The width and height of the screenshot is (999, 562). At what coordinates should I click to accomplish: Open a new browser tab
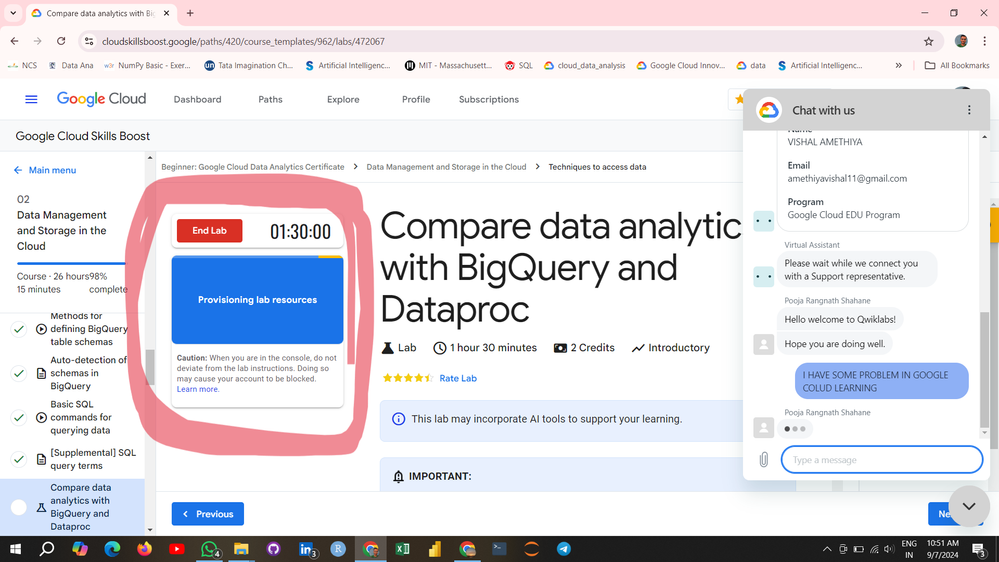190,13
